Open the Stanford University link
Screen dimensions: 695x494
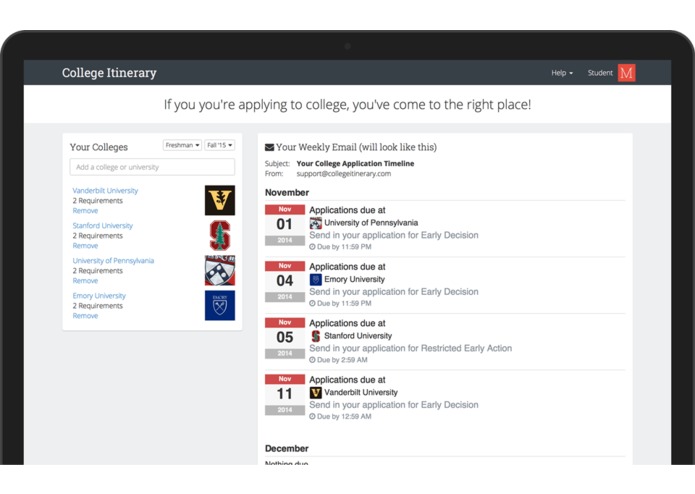coord(102,226)
